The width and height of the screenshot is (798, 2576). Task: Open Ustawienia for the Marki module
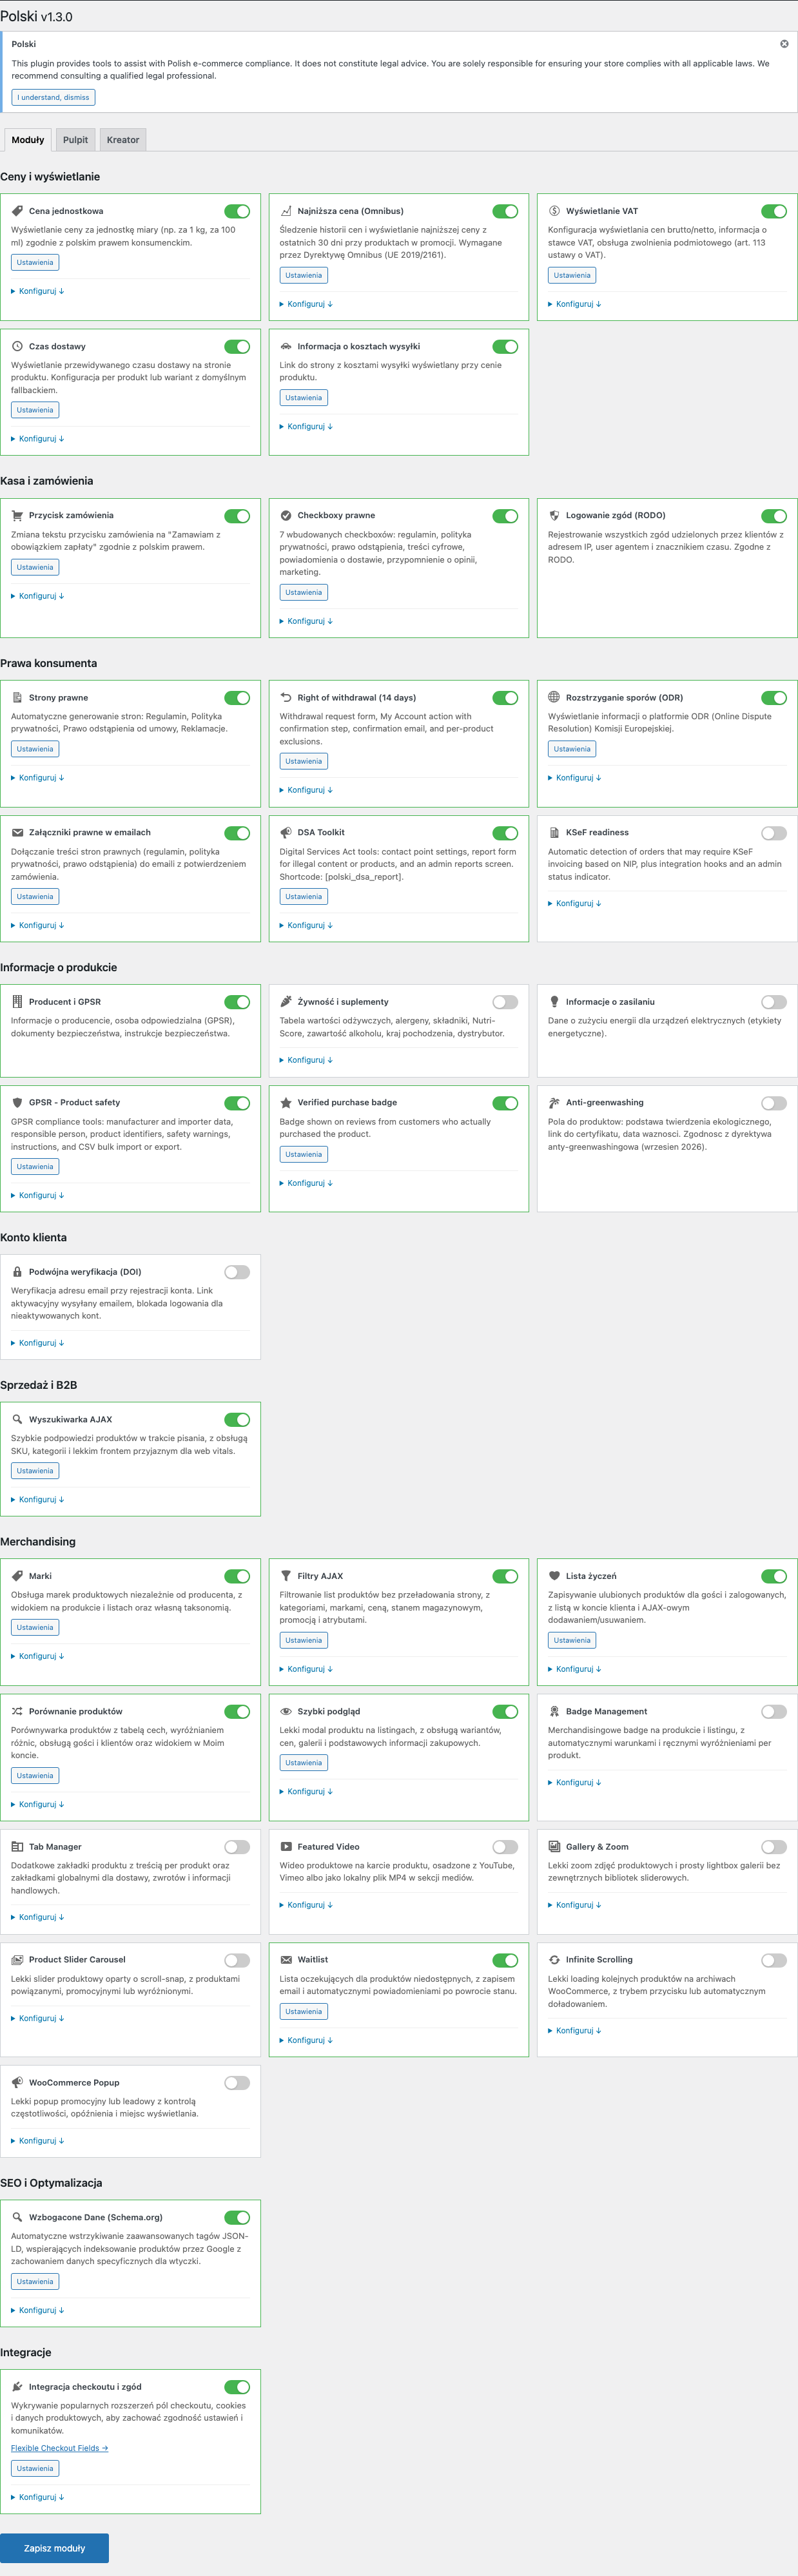35,1627
